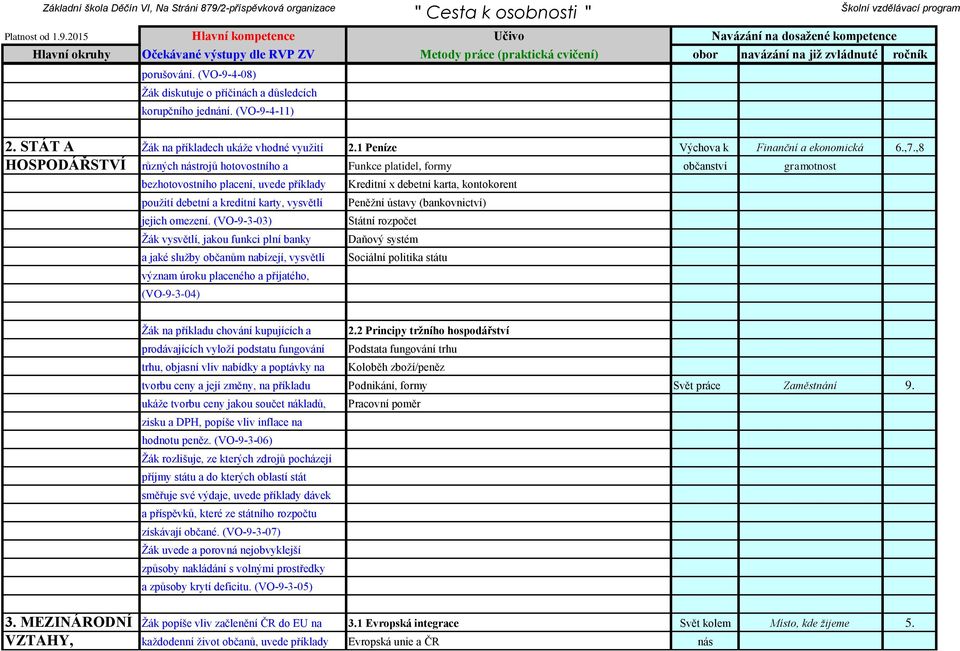
Task: Select 'Žák vysvětlí, jakou funkci plní banky'
Action: pos(243,239)
